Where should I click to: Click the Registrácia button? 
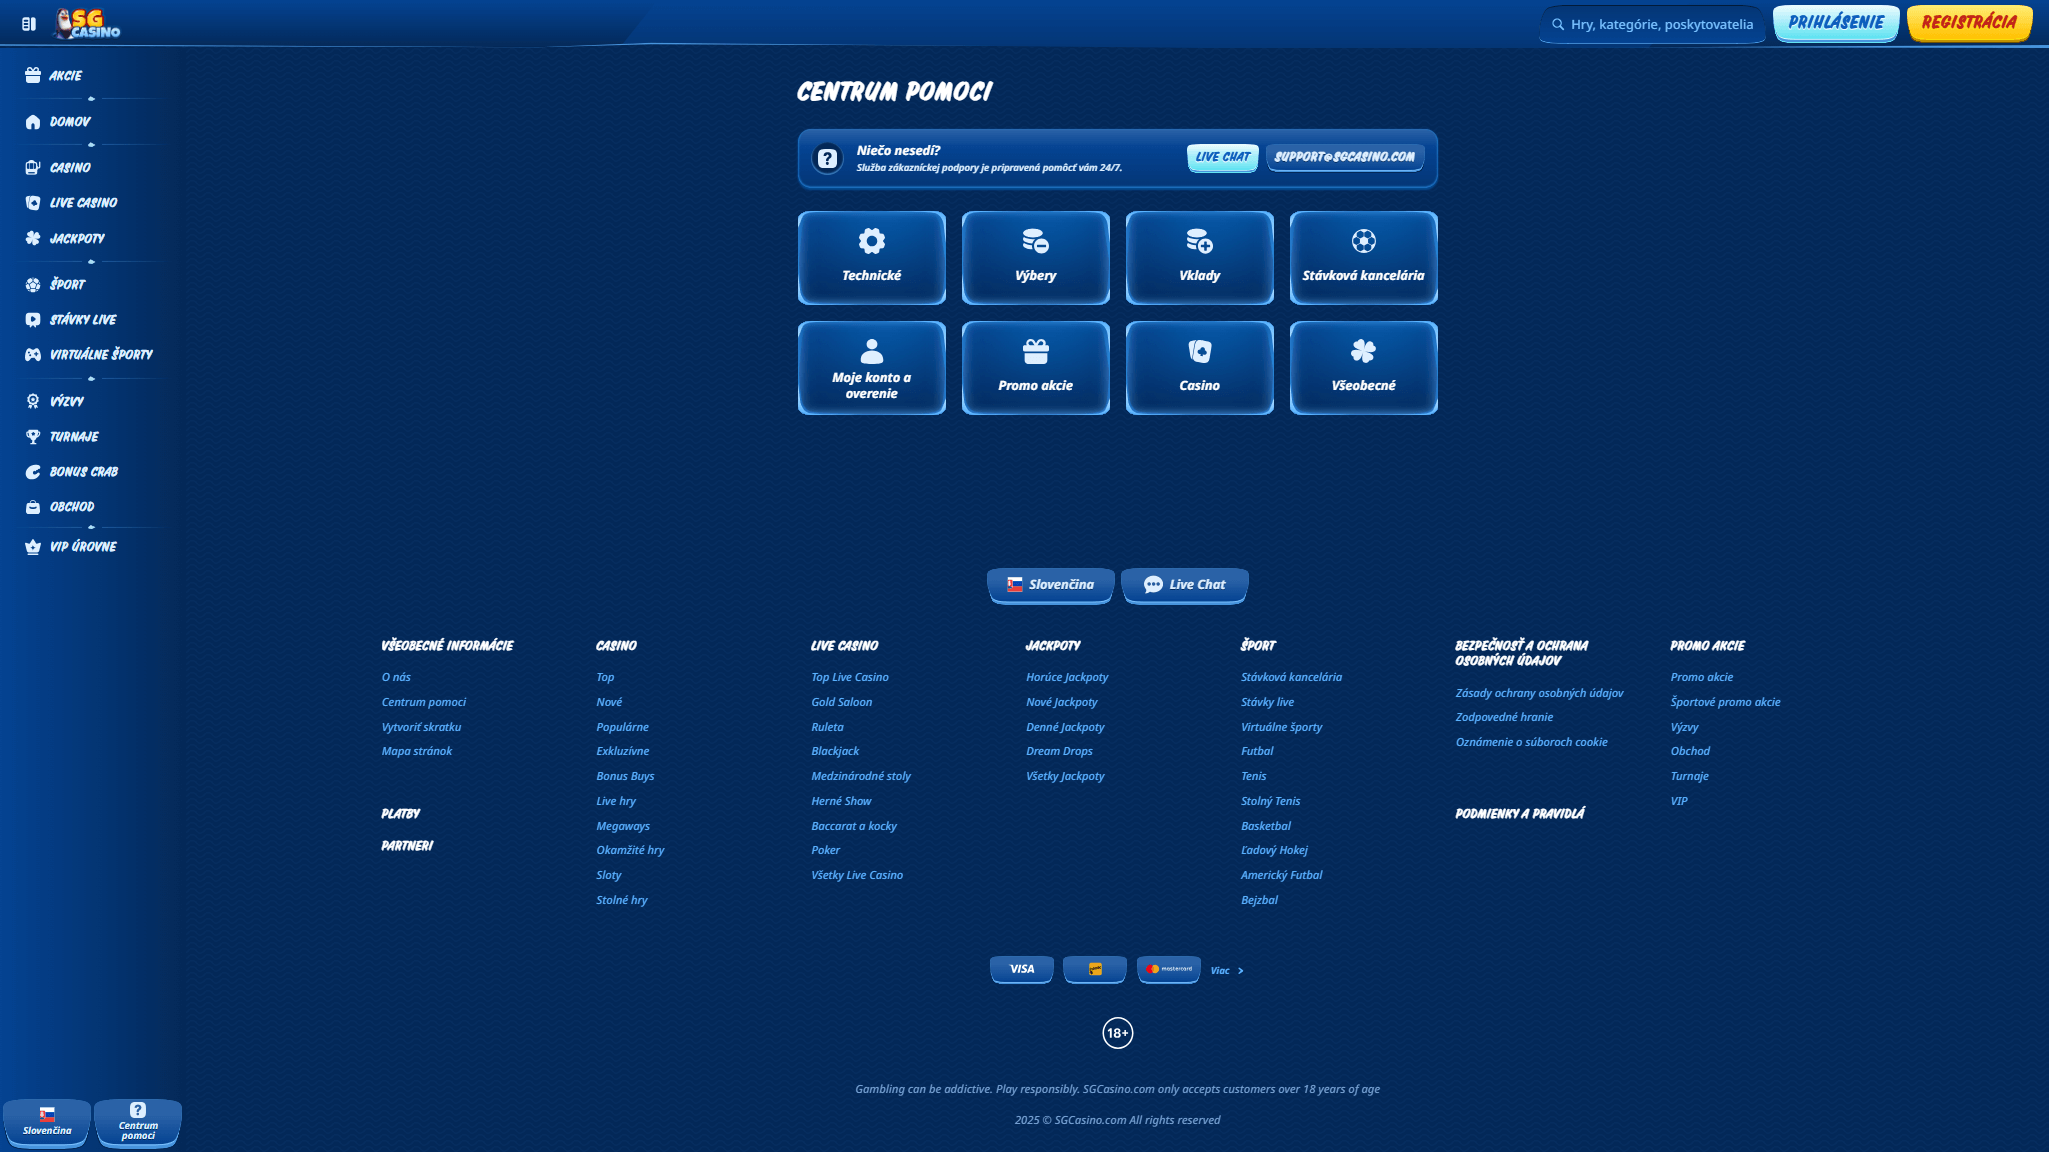[1968, 23]
